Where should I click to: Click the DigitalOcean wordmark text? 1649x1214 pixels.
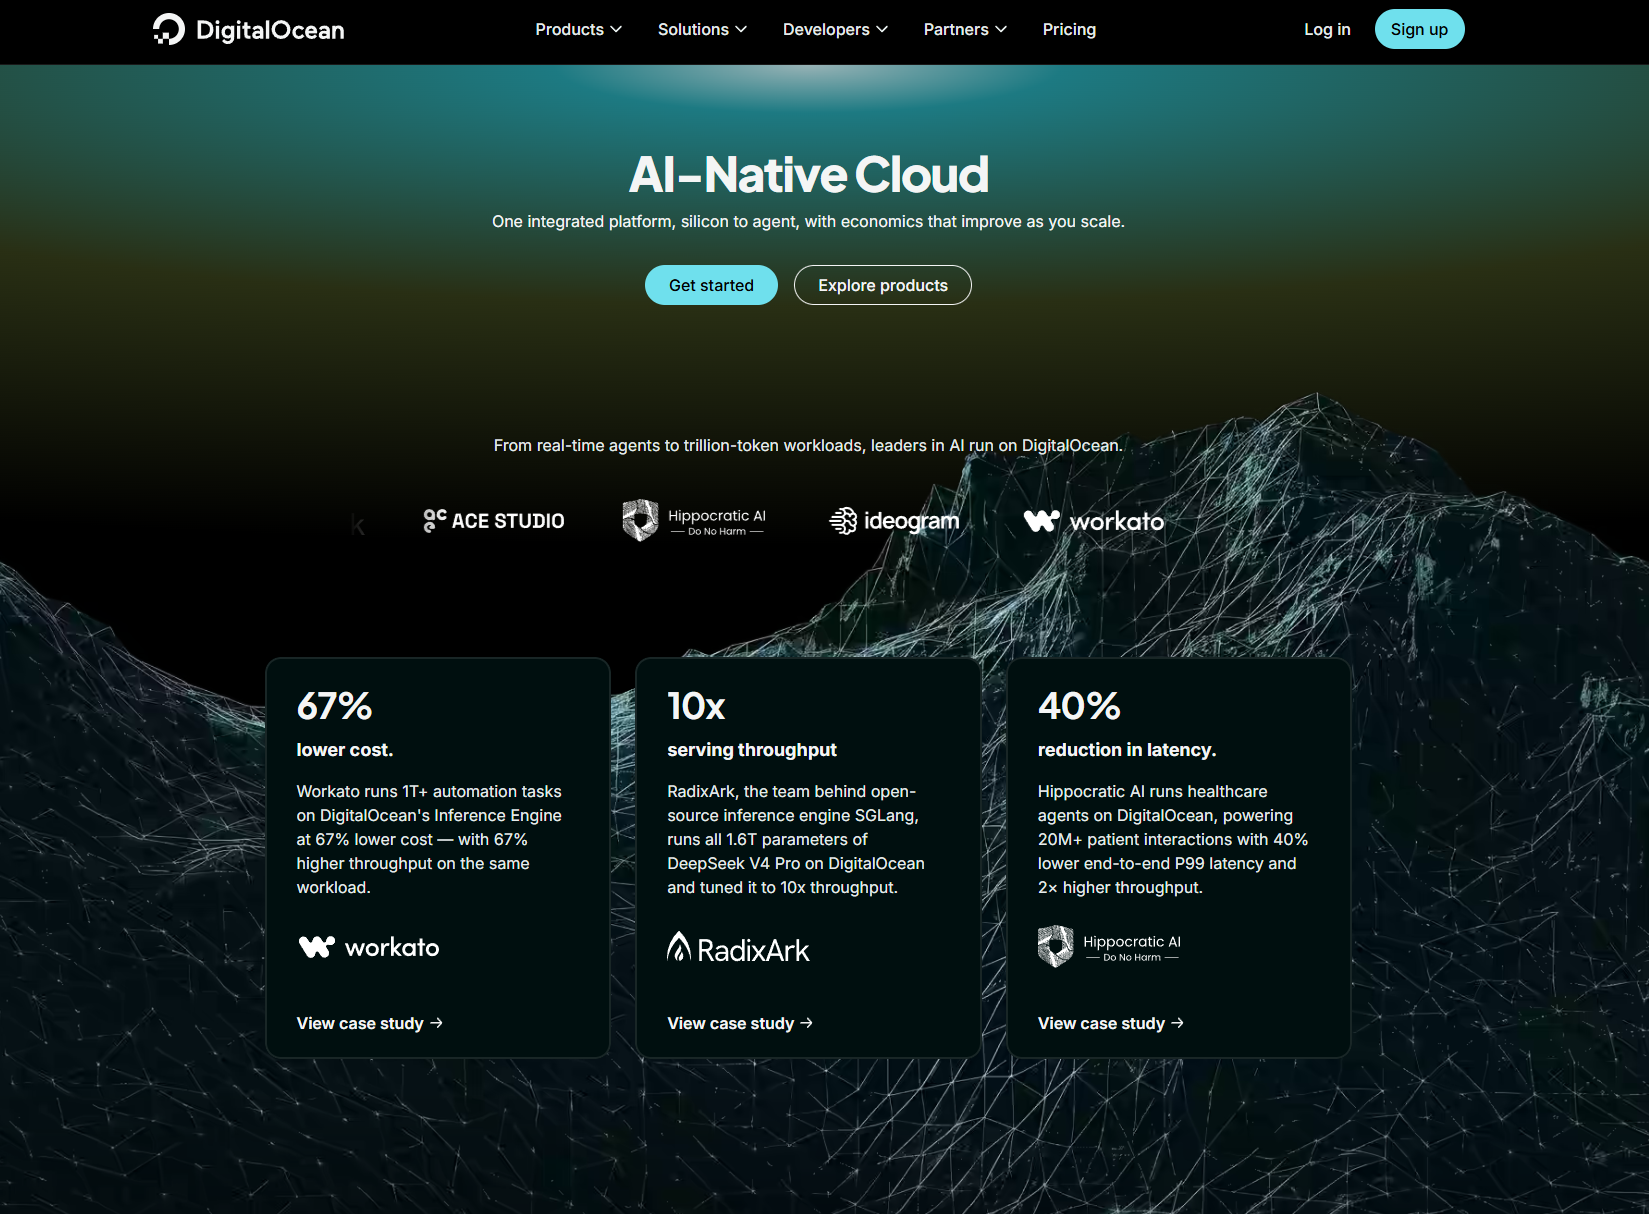pos(270,30)
